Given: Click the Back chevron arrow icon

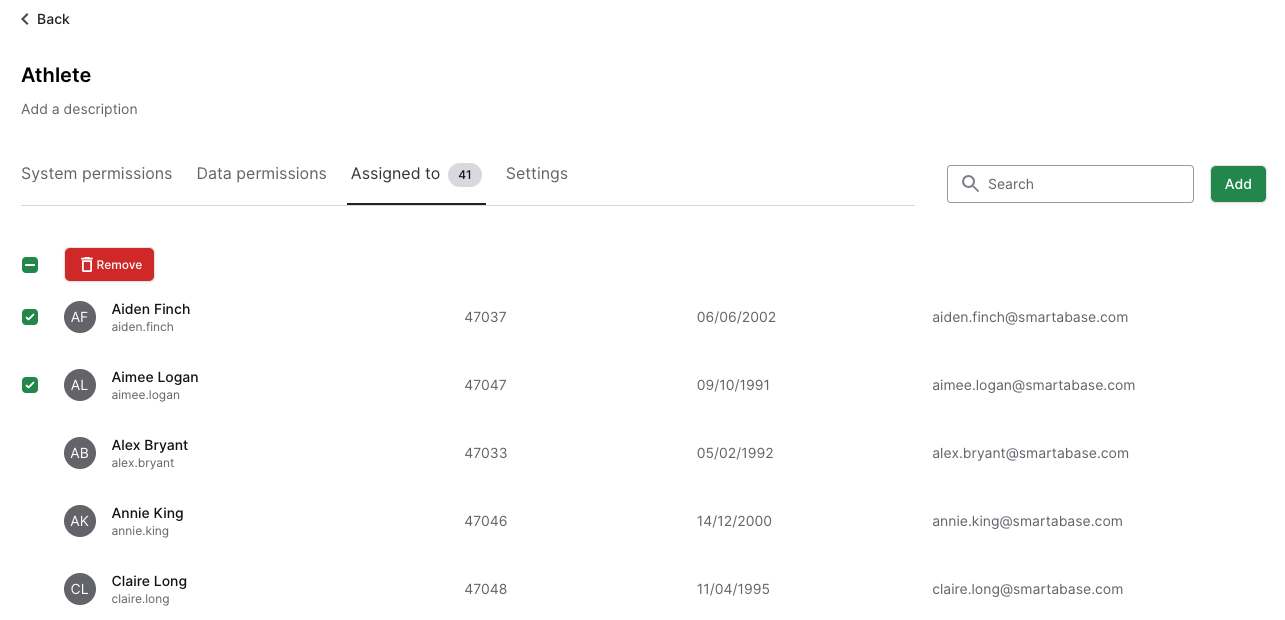Looking at the screenshot, I should coord(26,19).
